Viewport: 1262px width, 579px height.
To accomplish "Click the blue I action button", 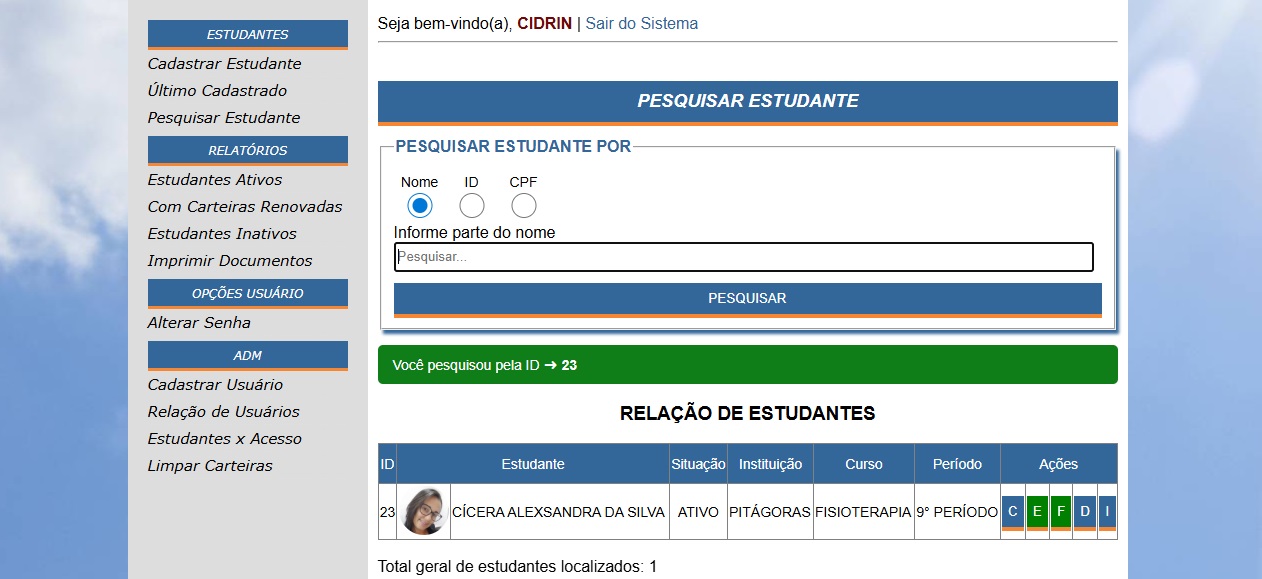I will [1107, 512].
